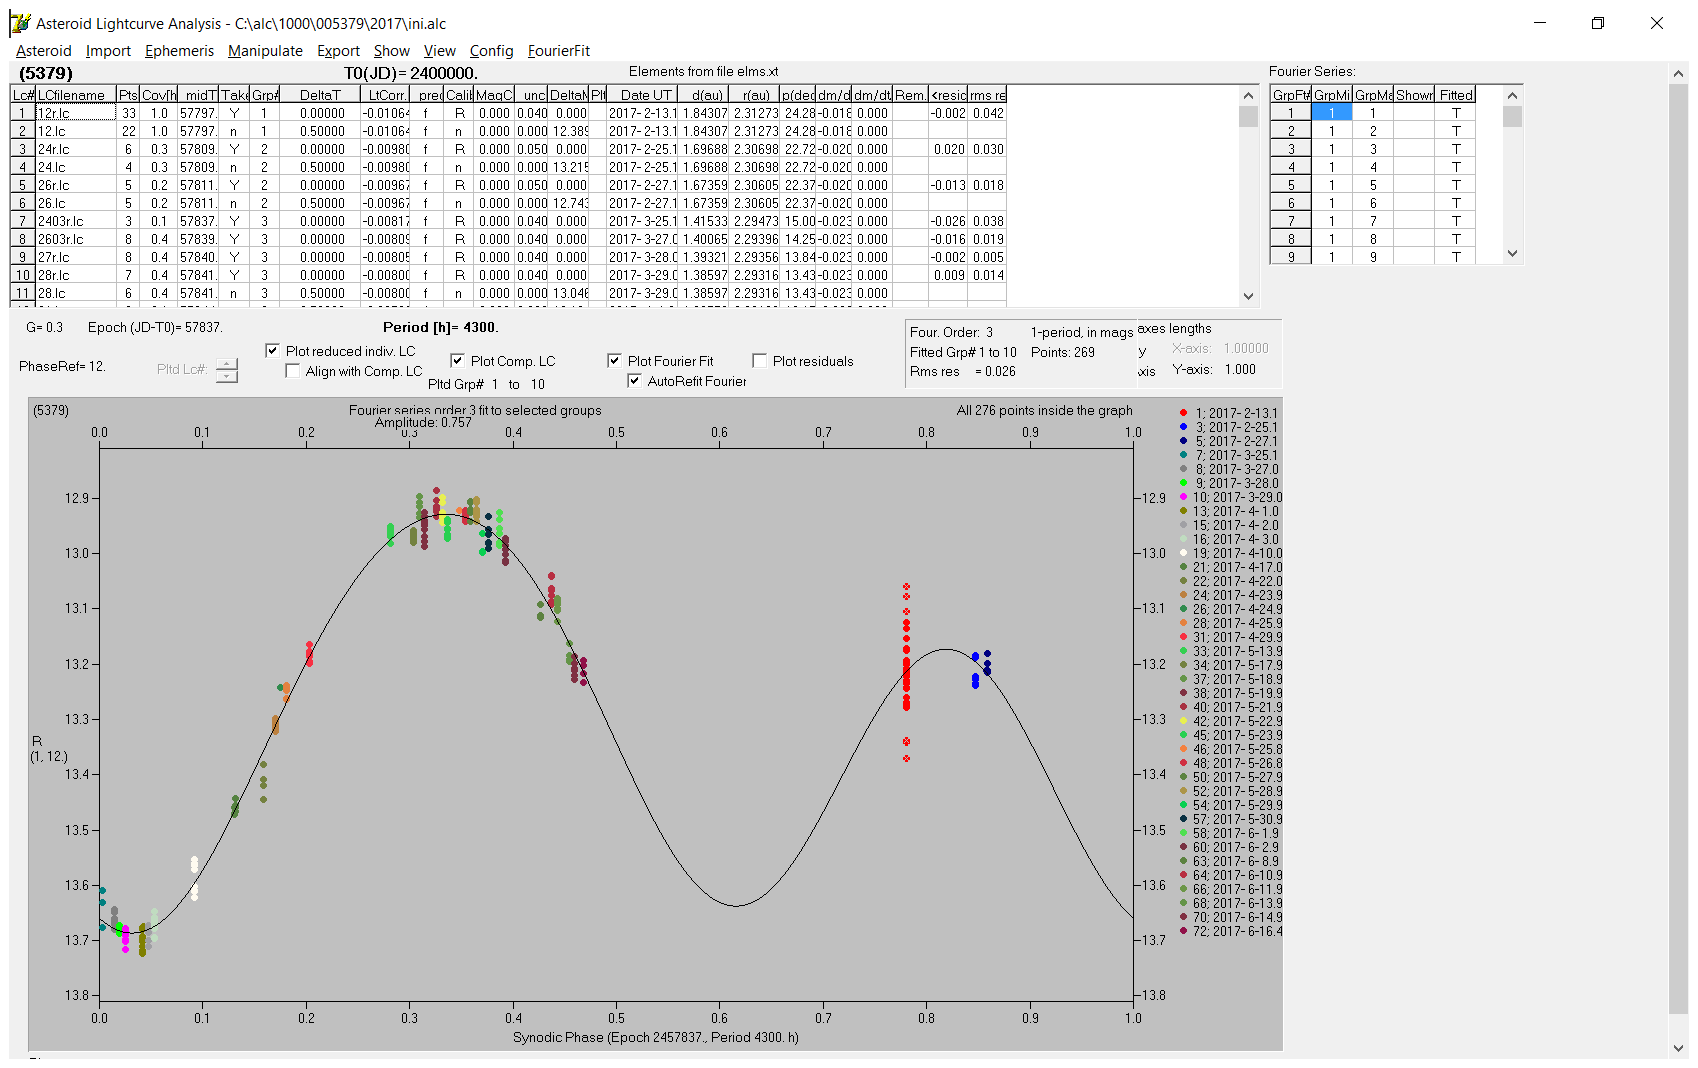The height and width of the screenshot is (1068, 1698).
Task: Click the Y-axis length value 1.000
Action: point(1240,369)
